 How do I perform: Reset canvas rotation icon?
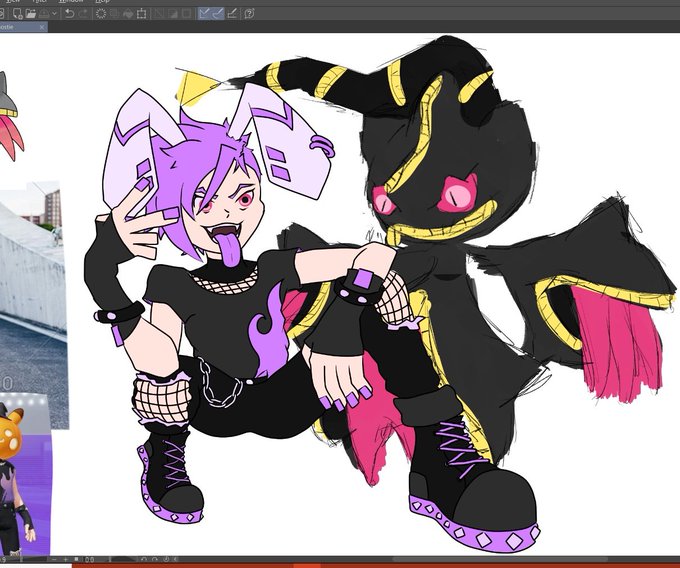point(166,559)
